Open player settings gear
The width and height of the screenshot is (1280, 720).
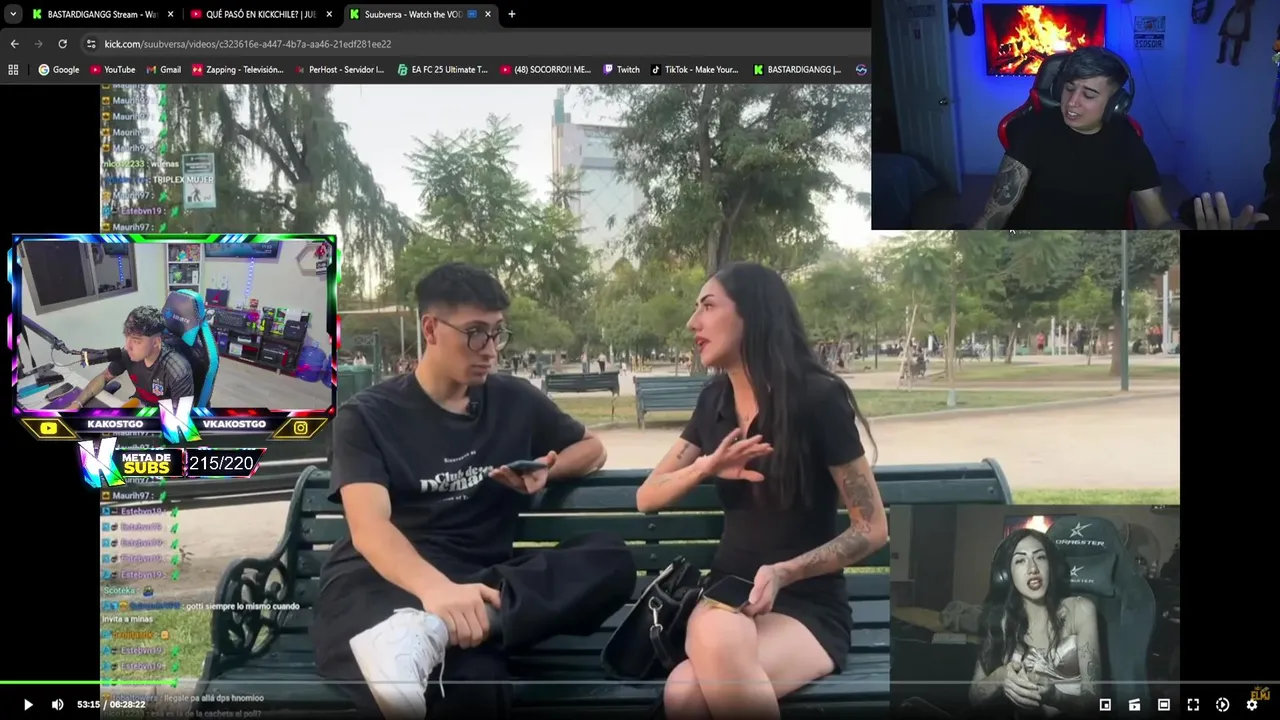tap(1251, 705)
